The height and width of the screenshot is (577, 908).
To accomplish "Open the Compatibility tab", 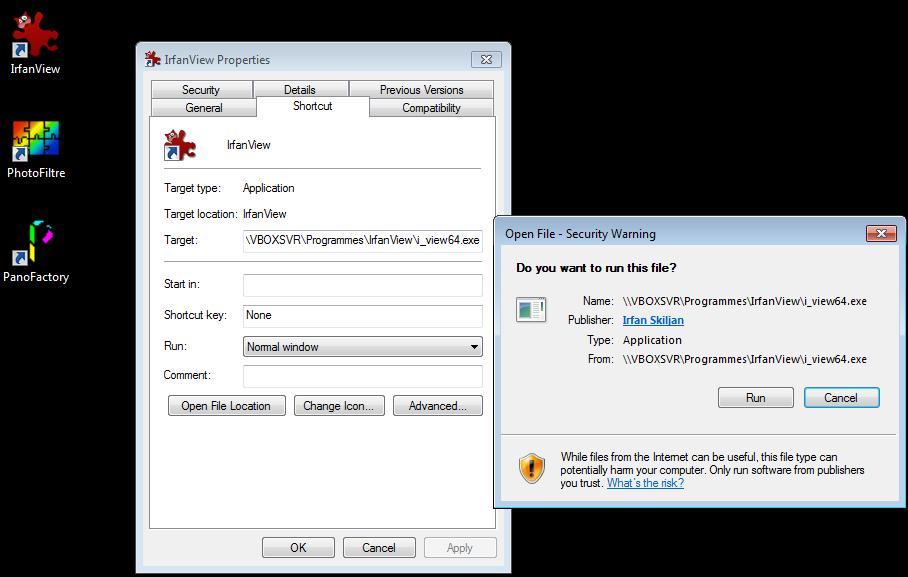I will (x=431, y=108).
